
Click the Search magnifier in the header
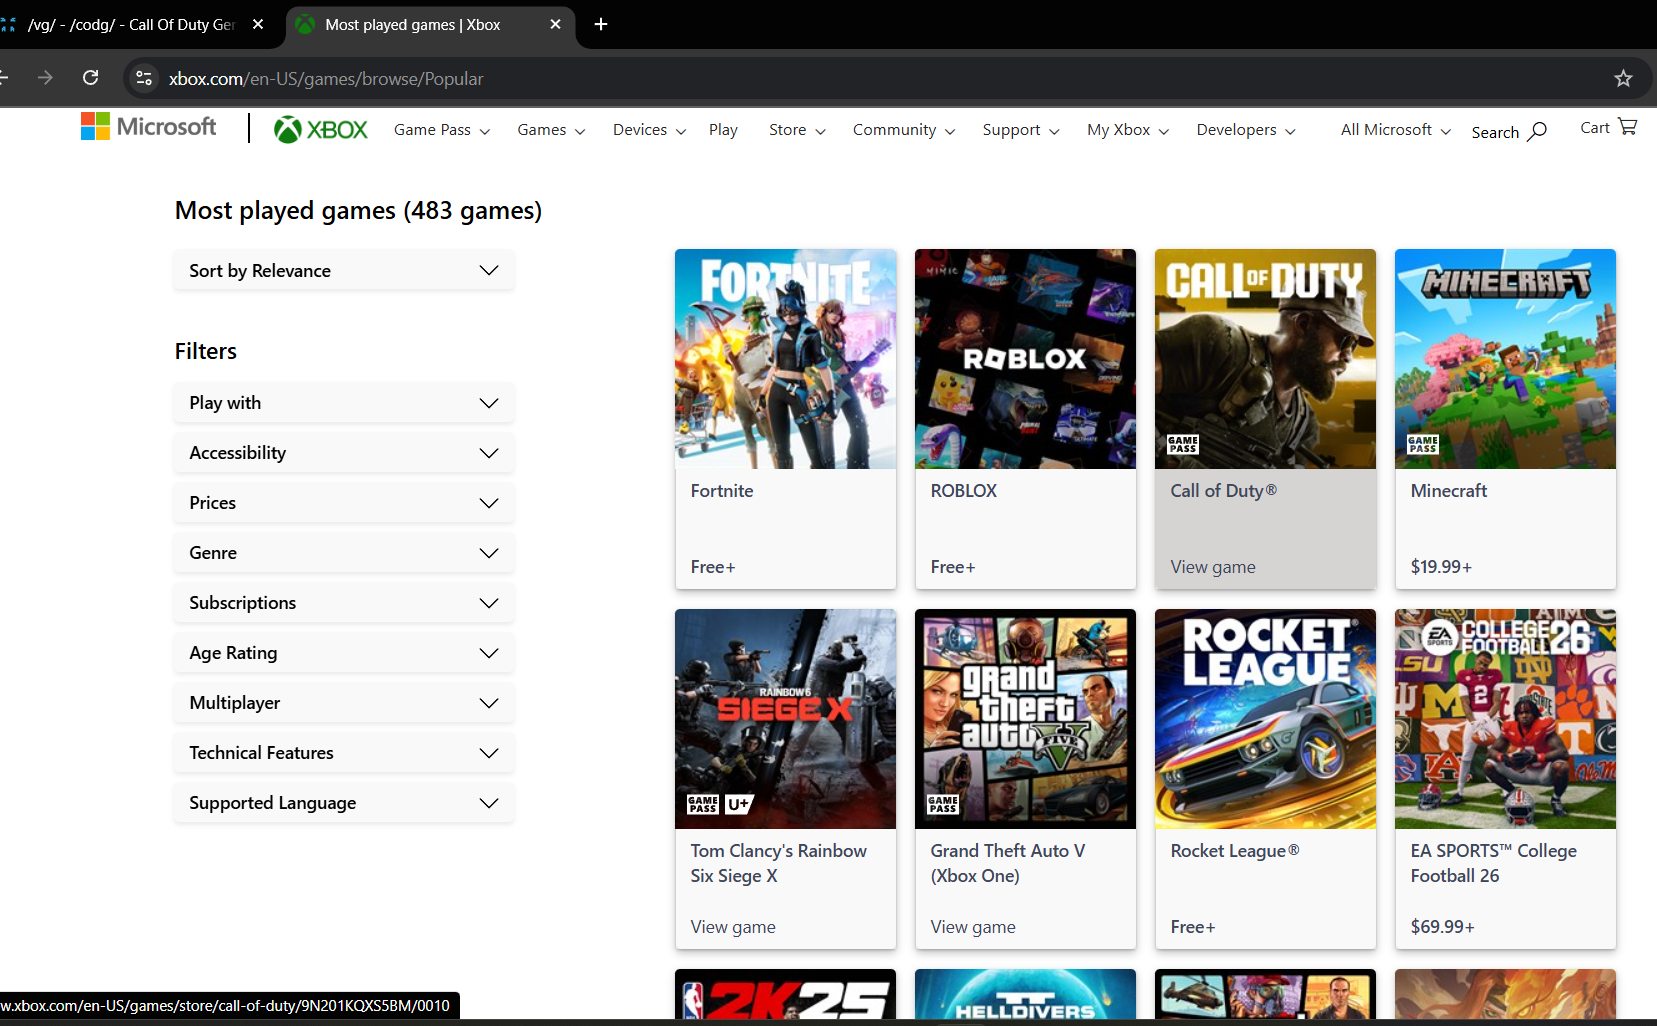(x=1509, y=132)
